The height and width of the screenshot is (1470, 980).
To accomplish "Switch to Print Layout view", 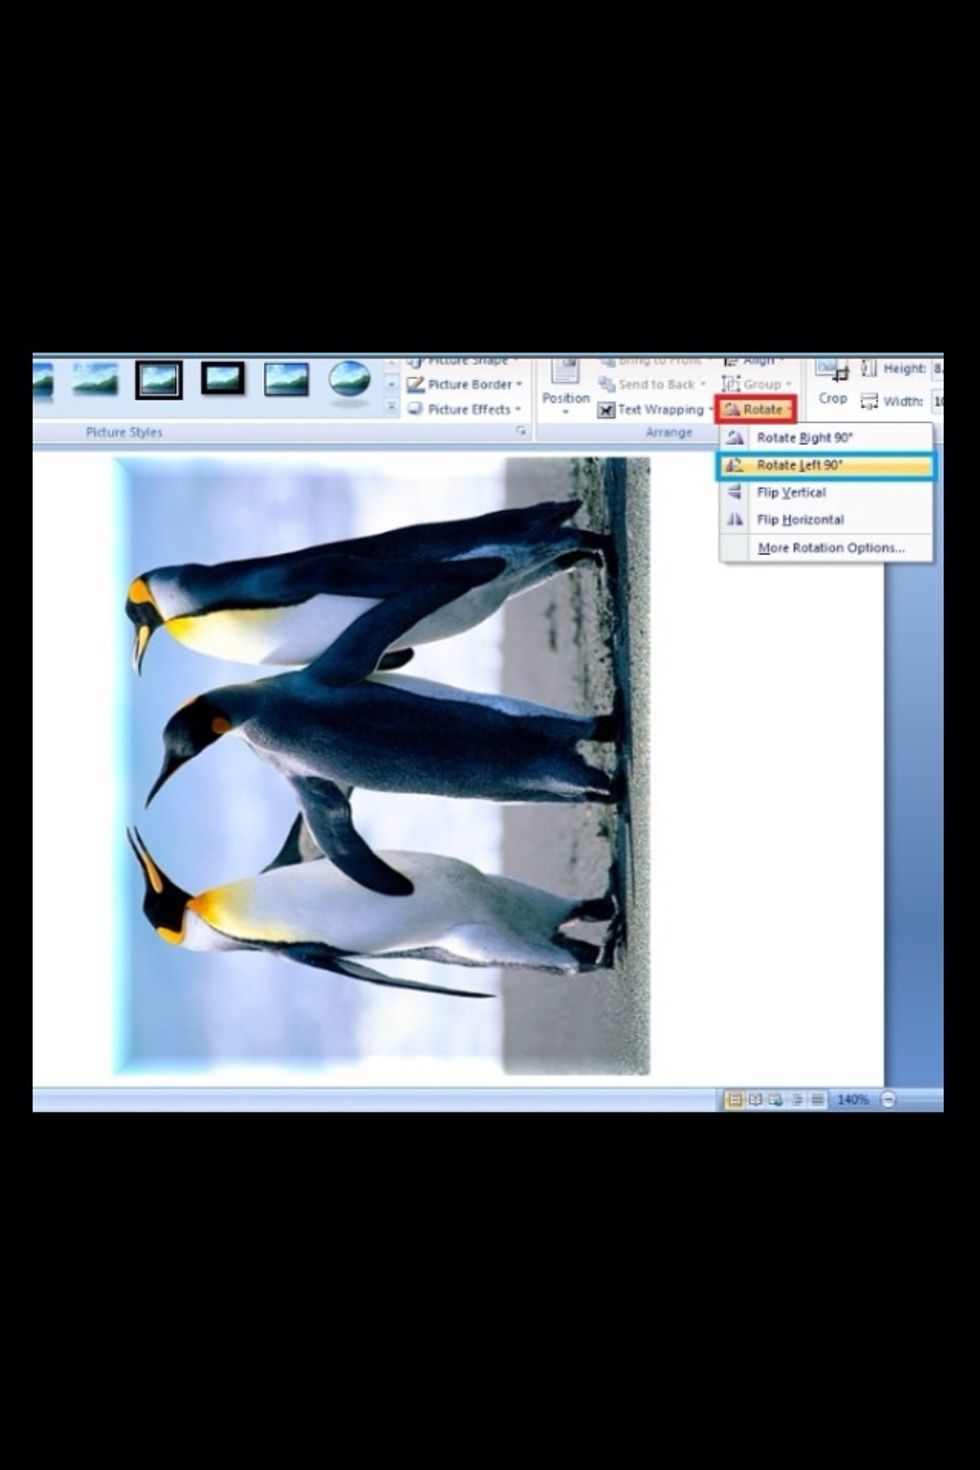I will click(734, 1099).
